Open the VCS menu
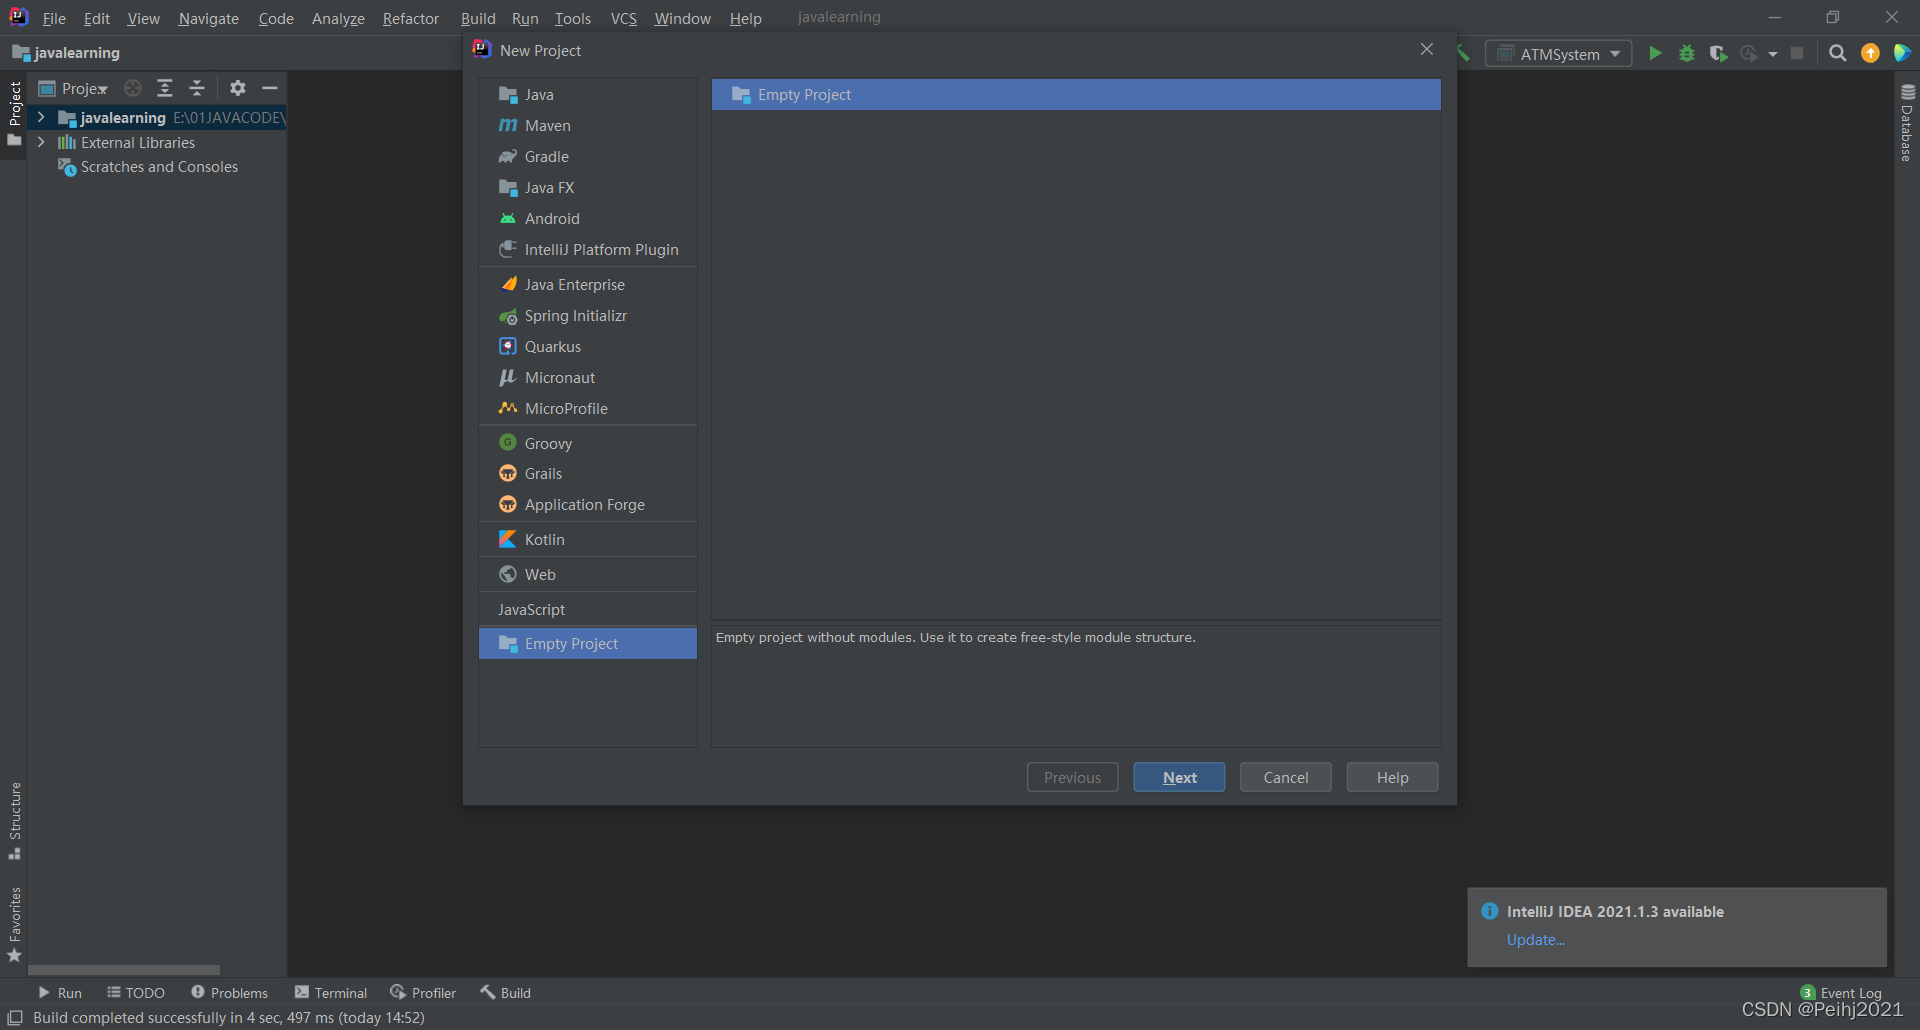 pyautogui.click(x=624, y=18)
